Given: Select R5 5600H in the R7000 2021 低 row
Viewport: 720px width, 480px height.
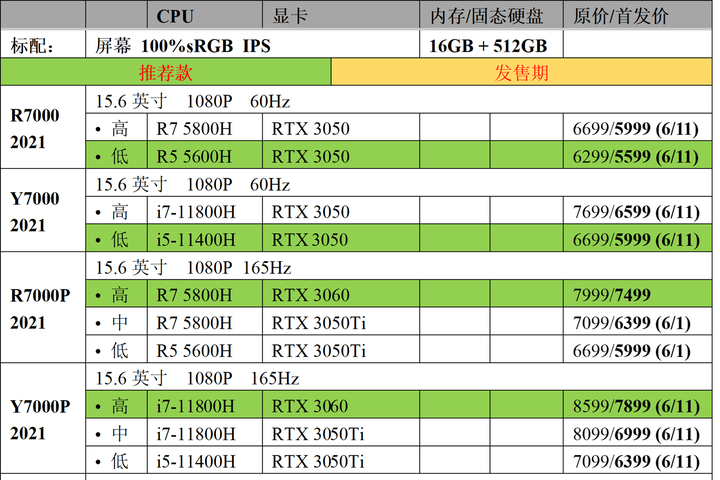Looking at the screenshot, I should (x=194, y=157).
